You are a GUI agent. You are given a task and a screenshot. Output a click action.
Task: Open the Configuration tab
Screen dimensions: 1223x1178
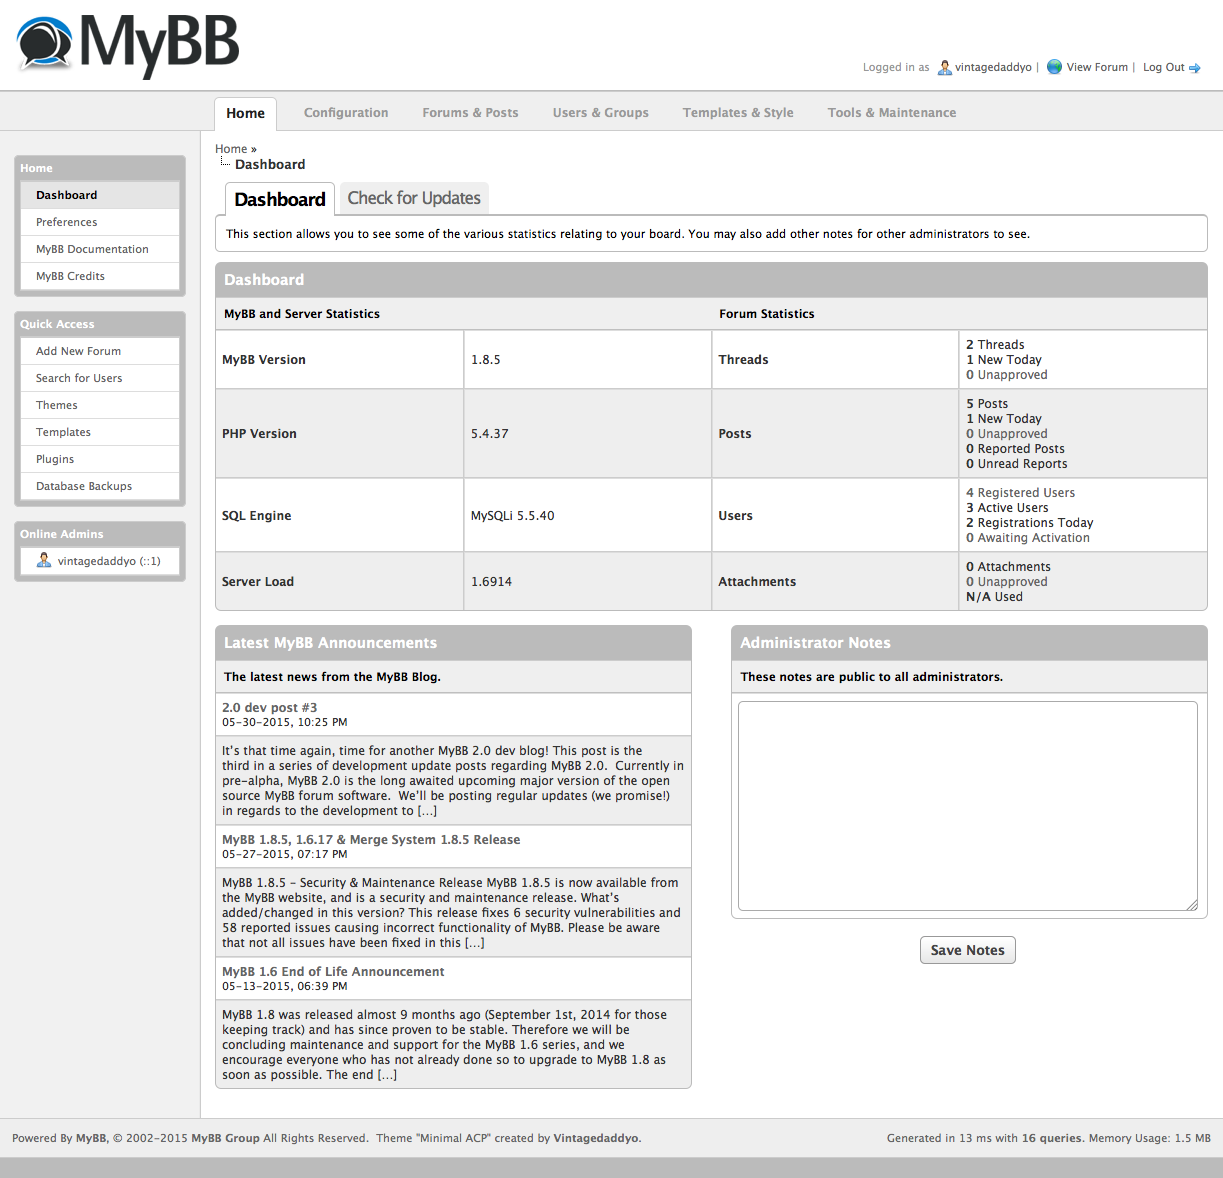[346, 113]
